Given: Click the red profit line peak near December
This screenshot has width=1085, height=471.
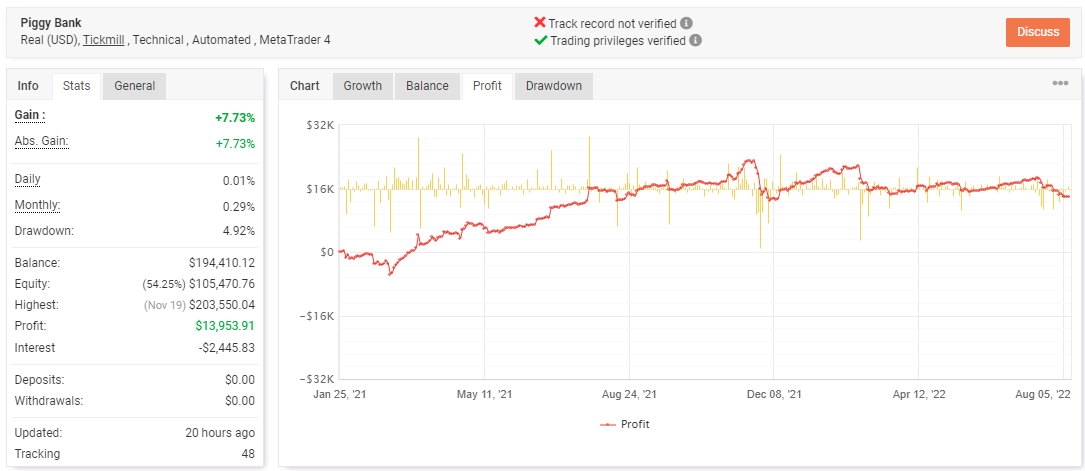Looking at the screenshot, I should click(x=750, y=160).
